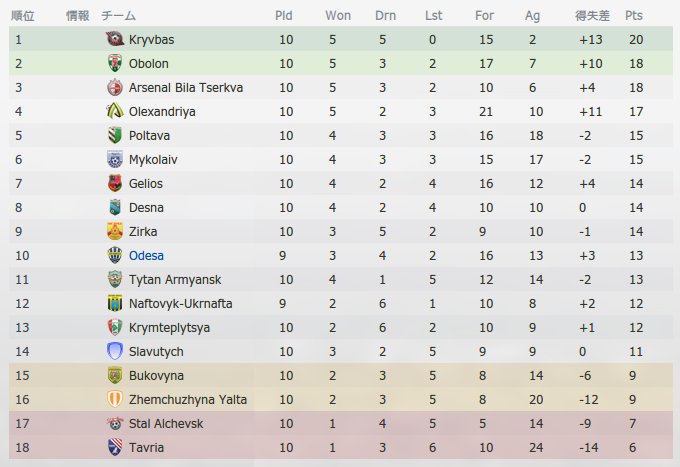
Task: Click the Poltava club crest
Action: [114, 135]
